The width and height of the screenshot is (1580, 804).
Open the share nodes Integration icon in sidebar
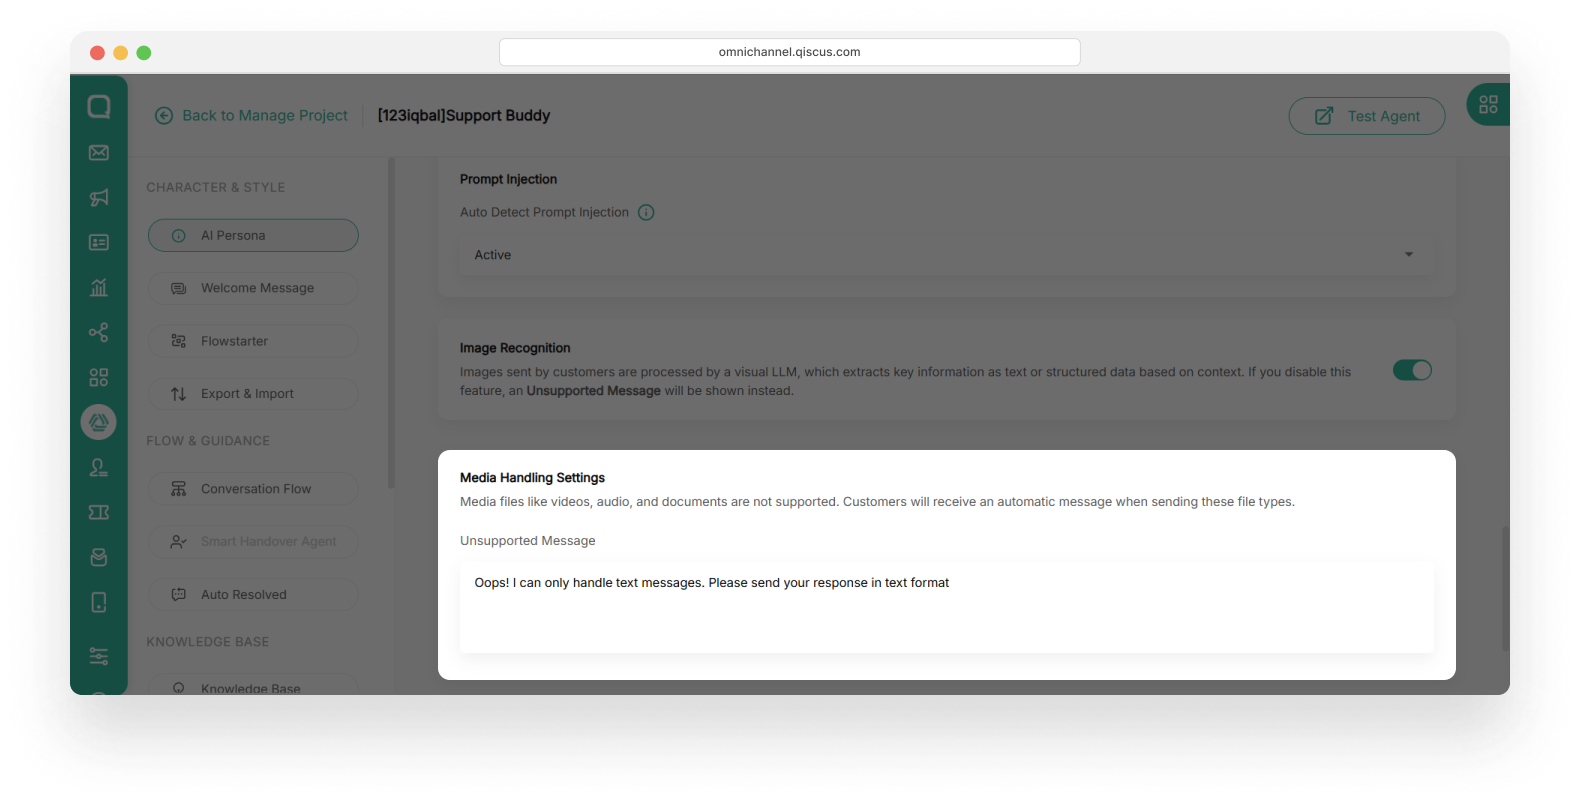pos(99,333)
